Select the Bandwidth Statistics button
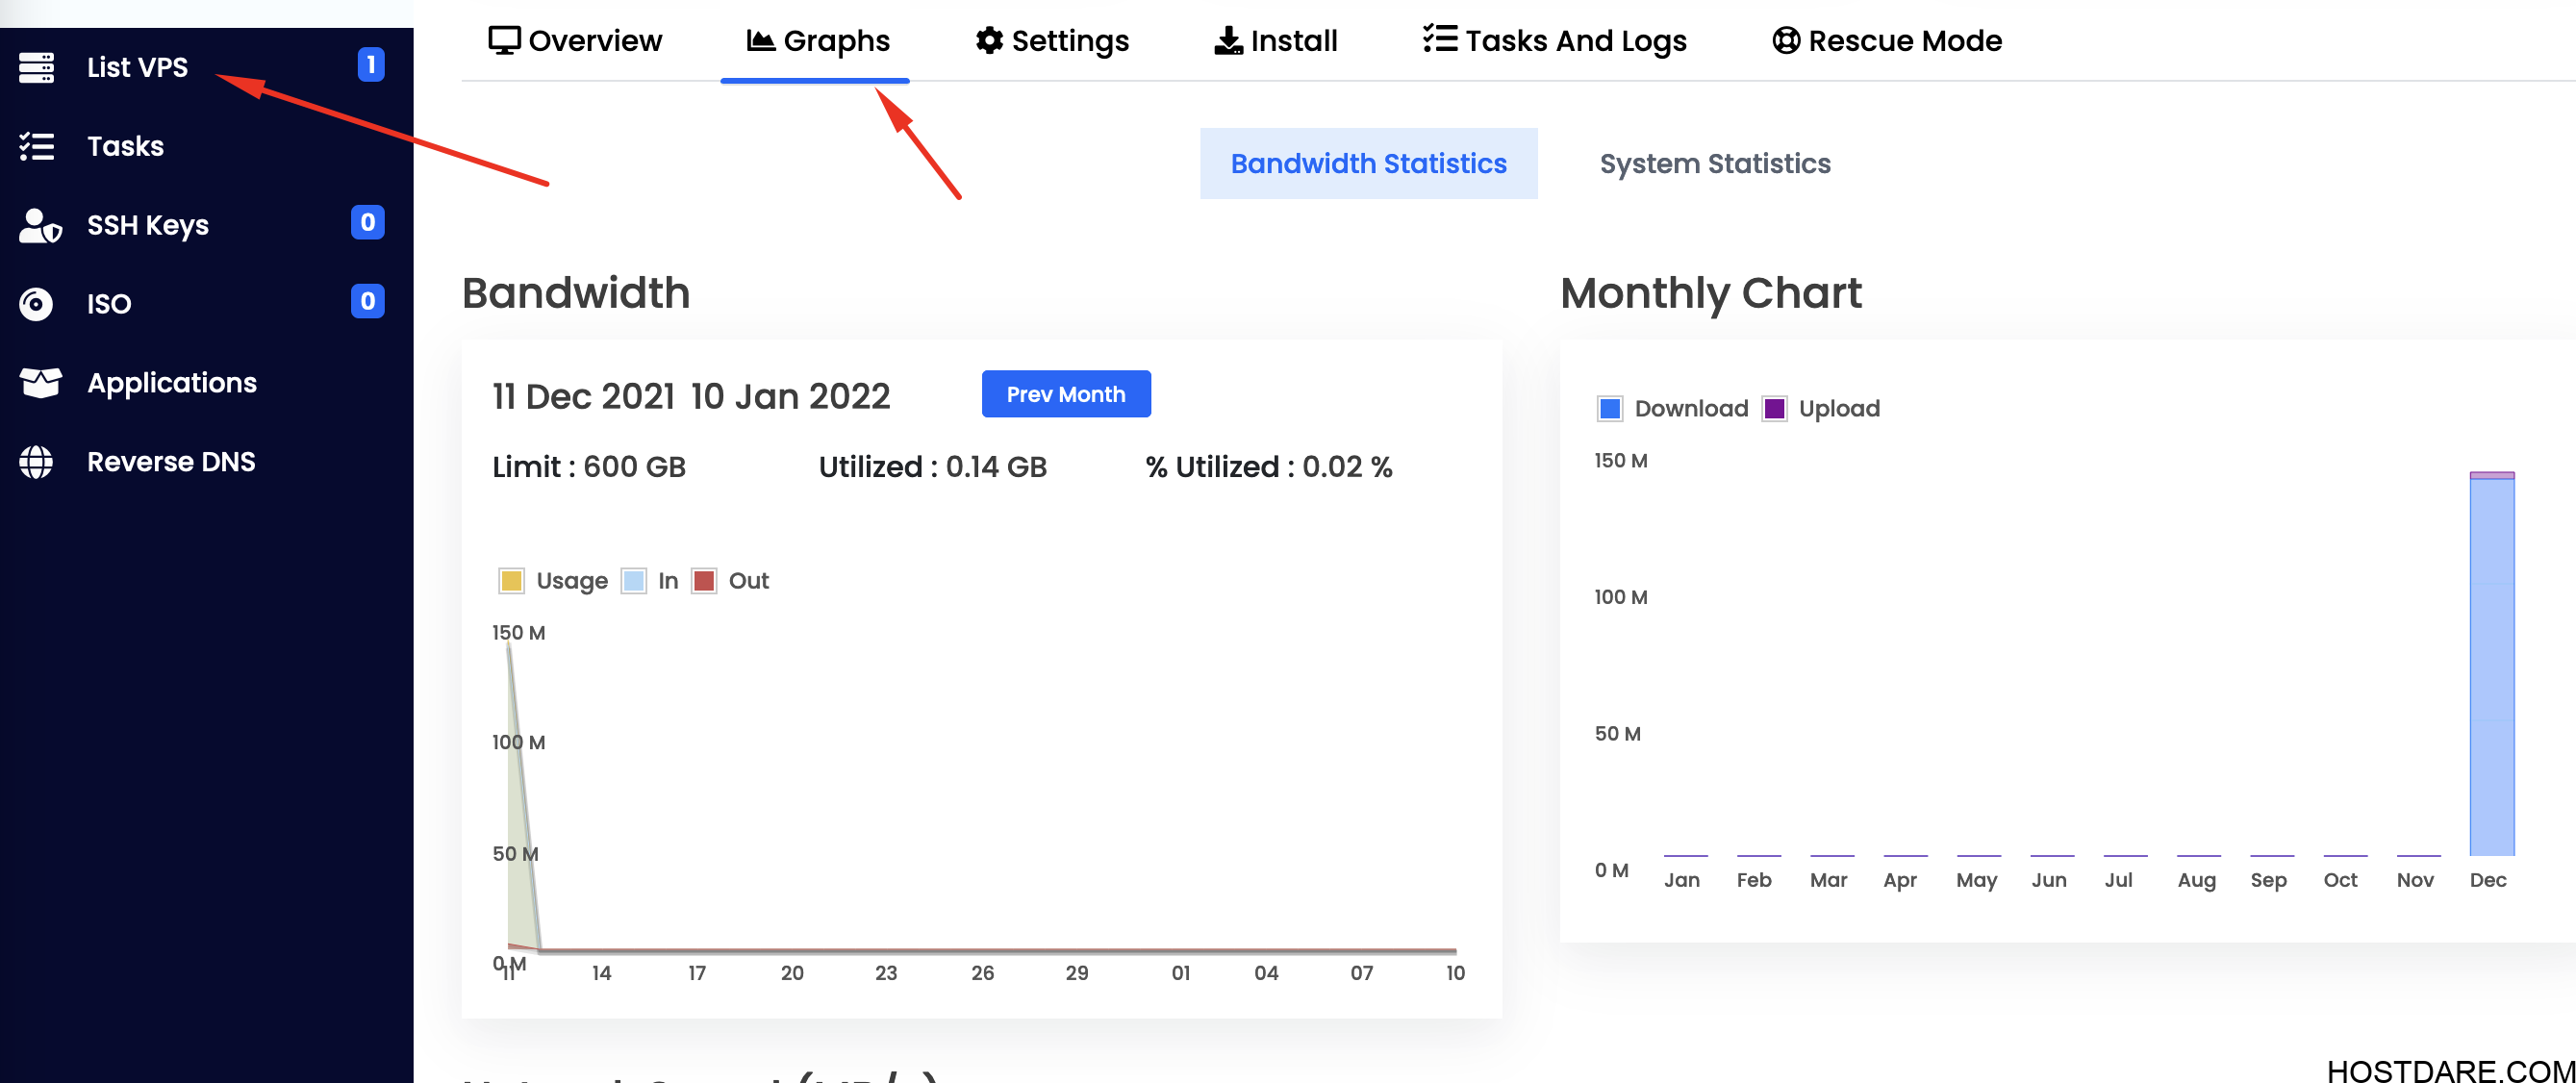Image resolution: width=2576 pixels, height=1083 pixels. coord(1368,163)
